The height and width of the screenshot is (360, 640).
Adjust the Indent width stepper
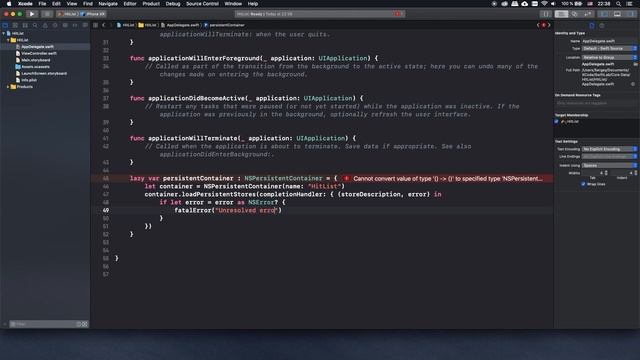[x=635, y=173]
